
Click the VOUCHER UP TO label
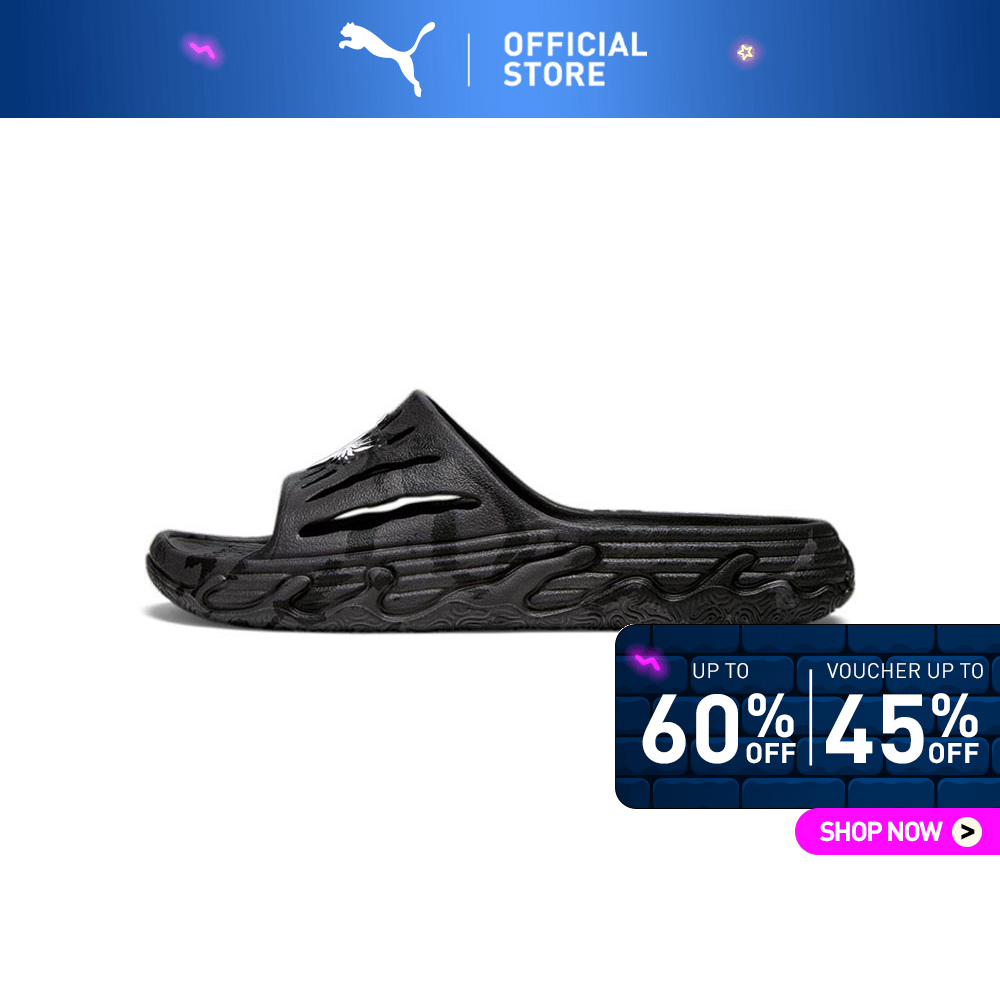(x=905, y=671)
